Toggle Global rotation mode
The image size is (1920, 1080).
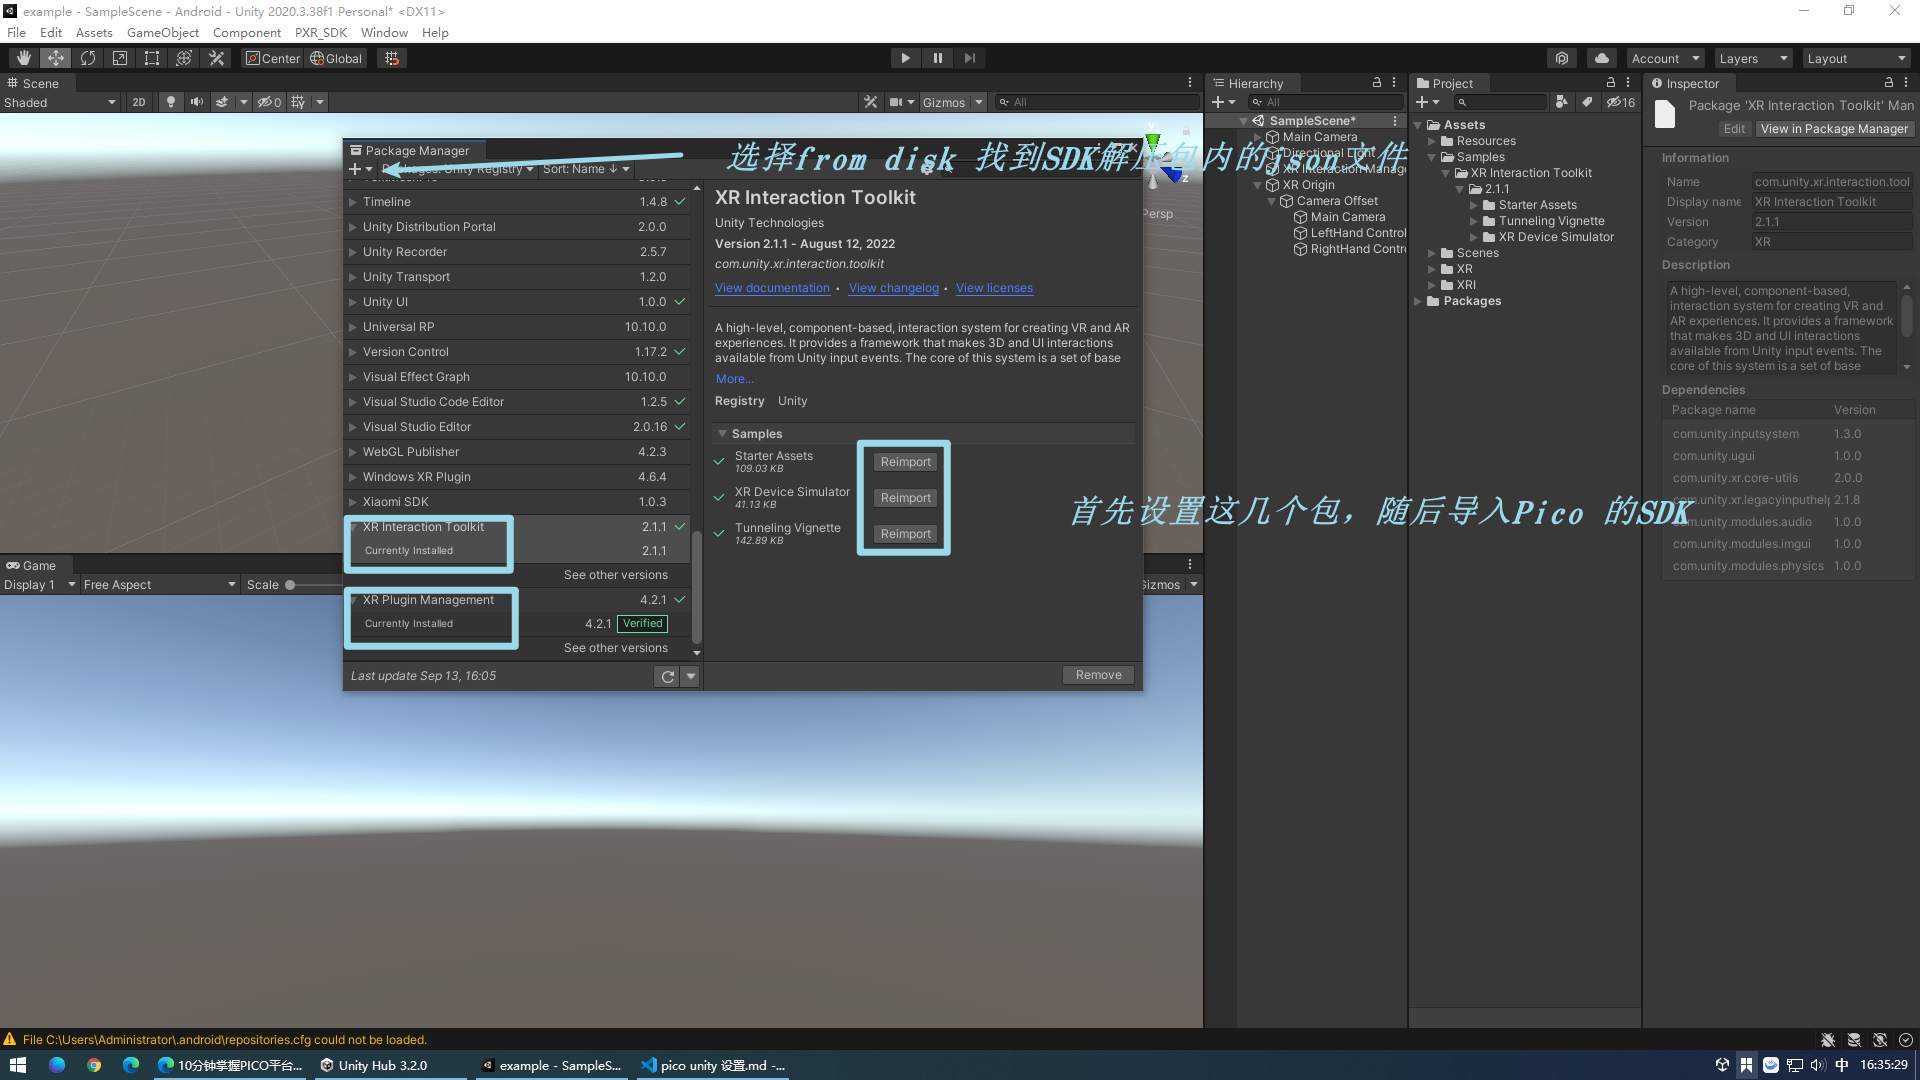point(336,58)
